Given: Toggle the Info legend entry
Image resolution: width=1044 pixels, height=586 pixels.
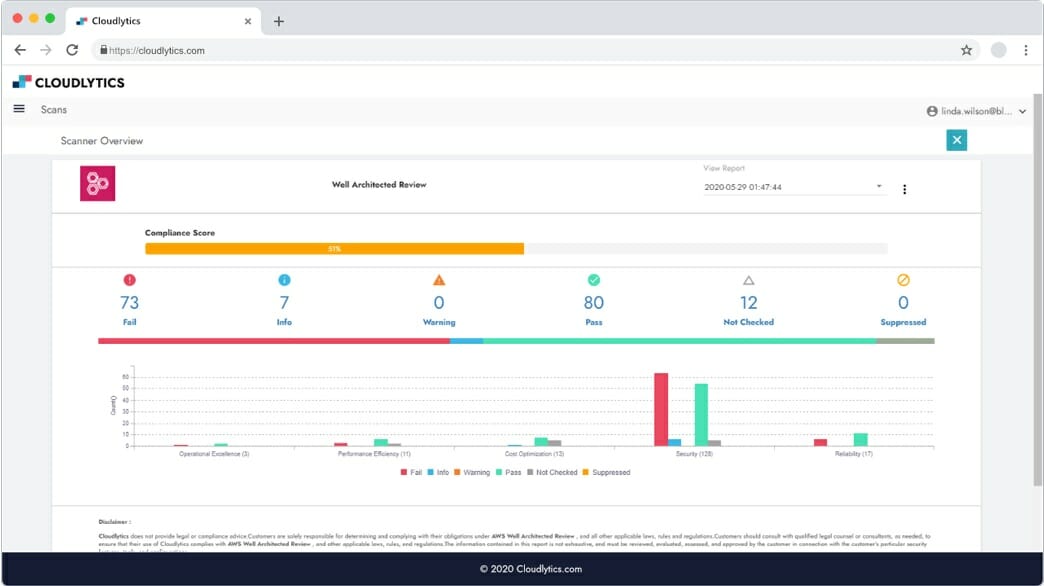Looking at the screenshot, I should (438, 472).
